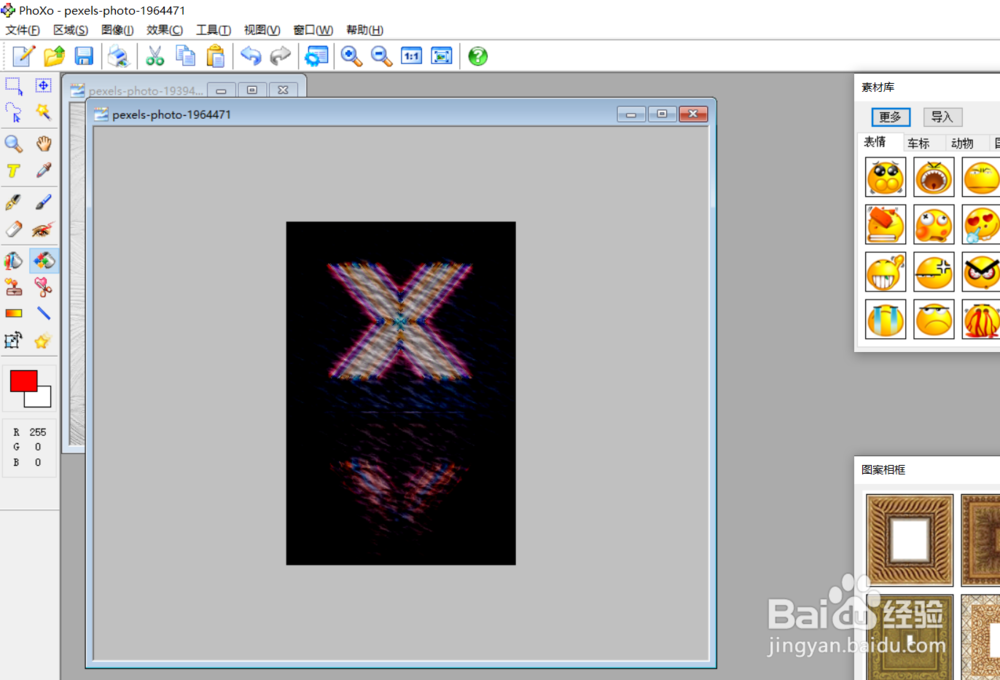
Task: Open help with the green question icon
Action: point(478,56)
